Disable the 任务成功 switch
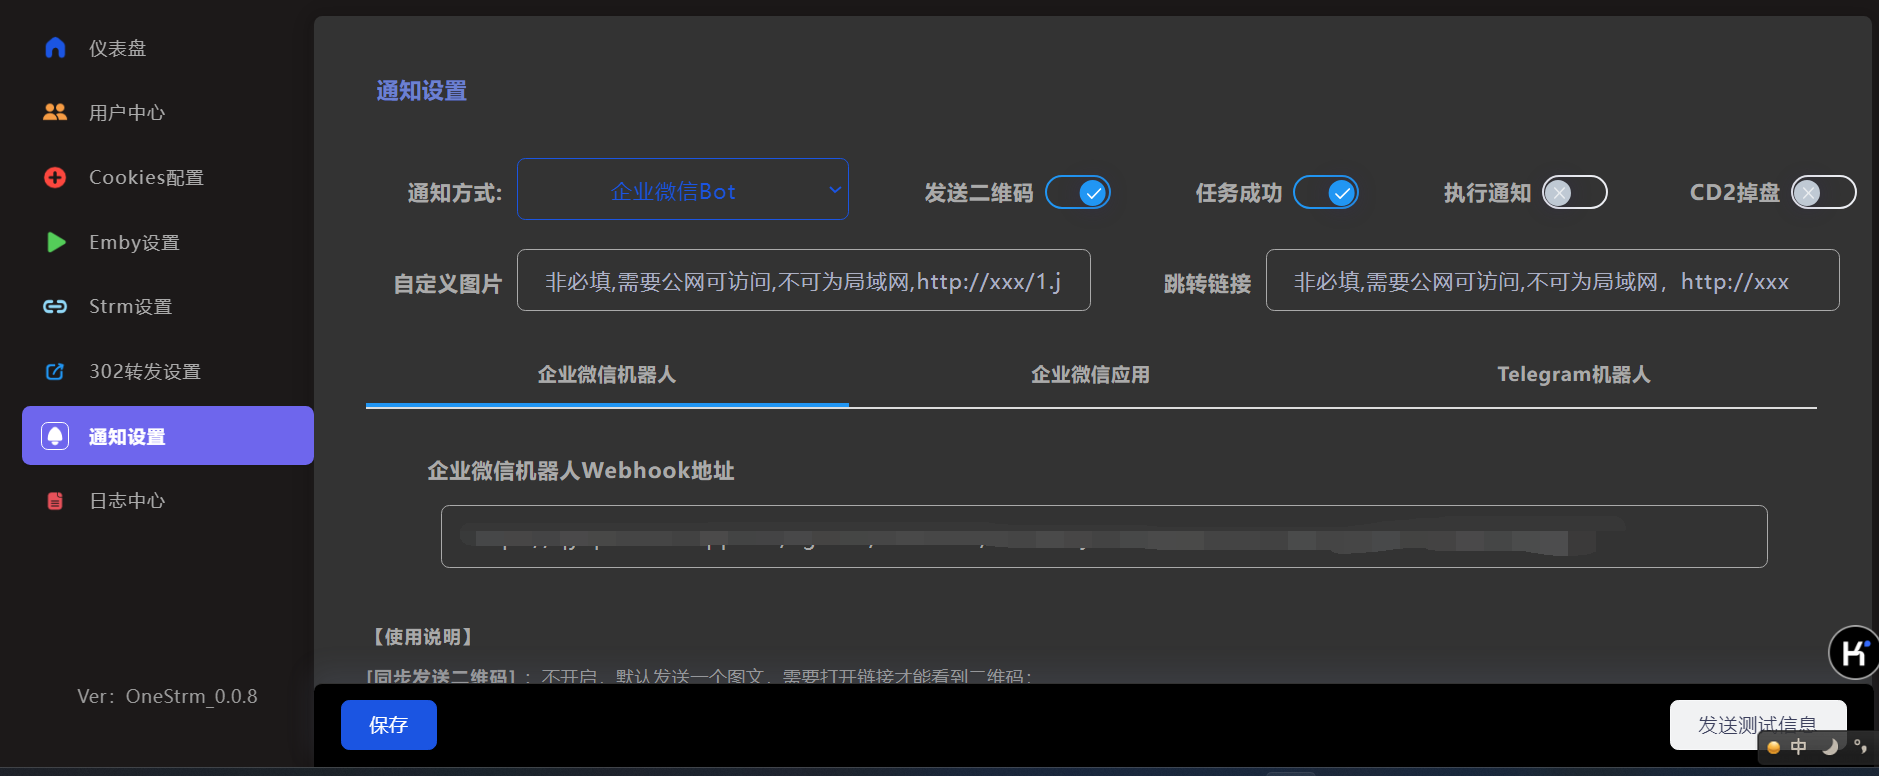 1326,192
